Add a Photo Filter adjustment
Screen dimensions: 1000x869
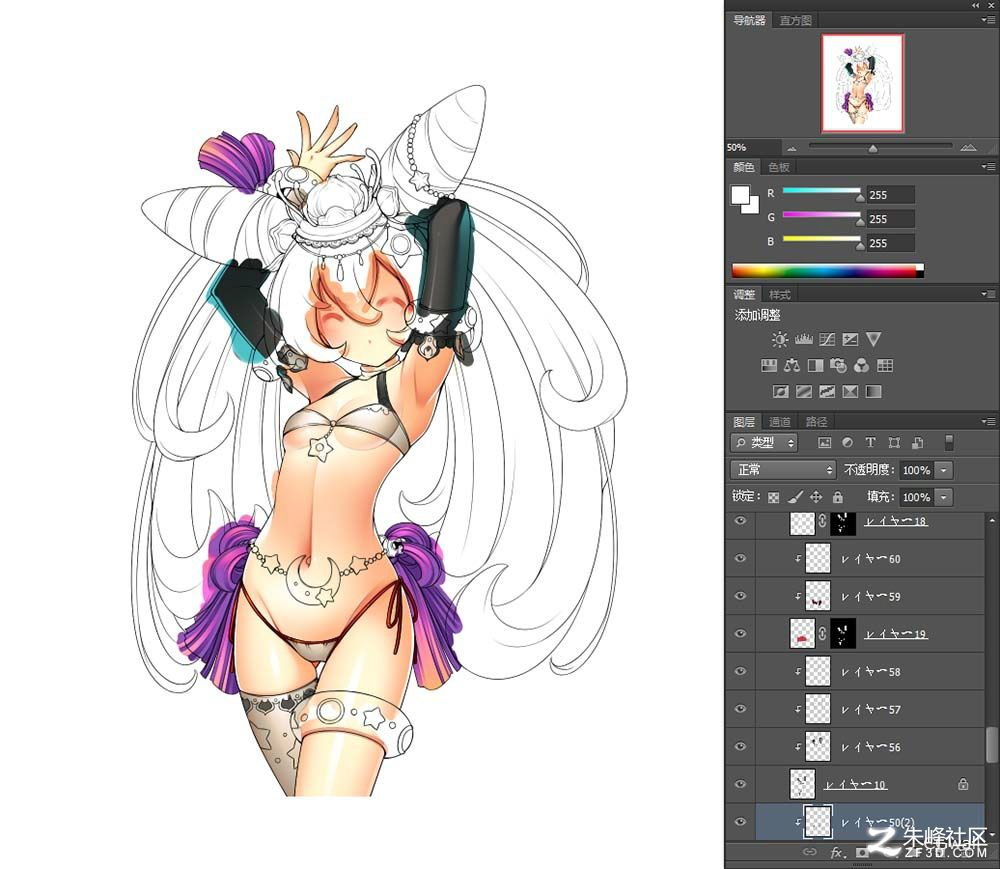tap(838, 365)
